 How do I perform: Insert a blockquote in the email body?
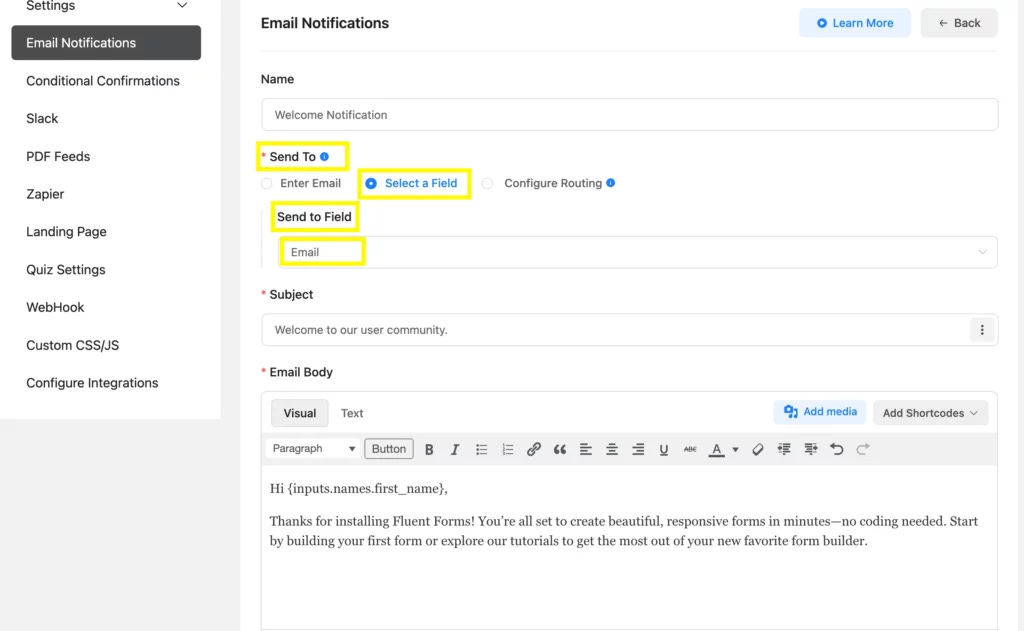click(x=559, y=449)
